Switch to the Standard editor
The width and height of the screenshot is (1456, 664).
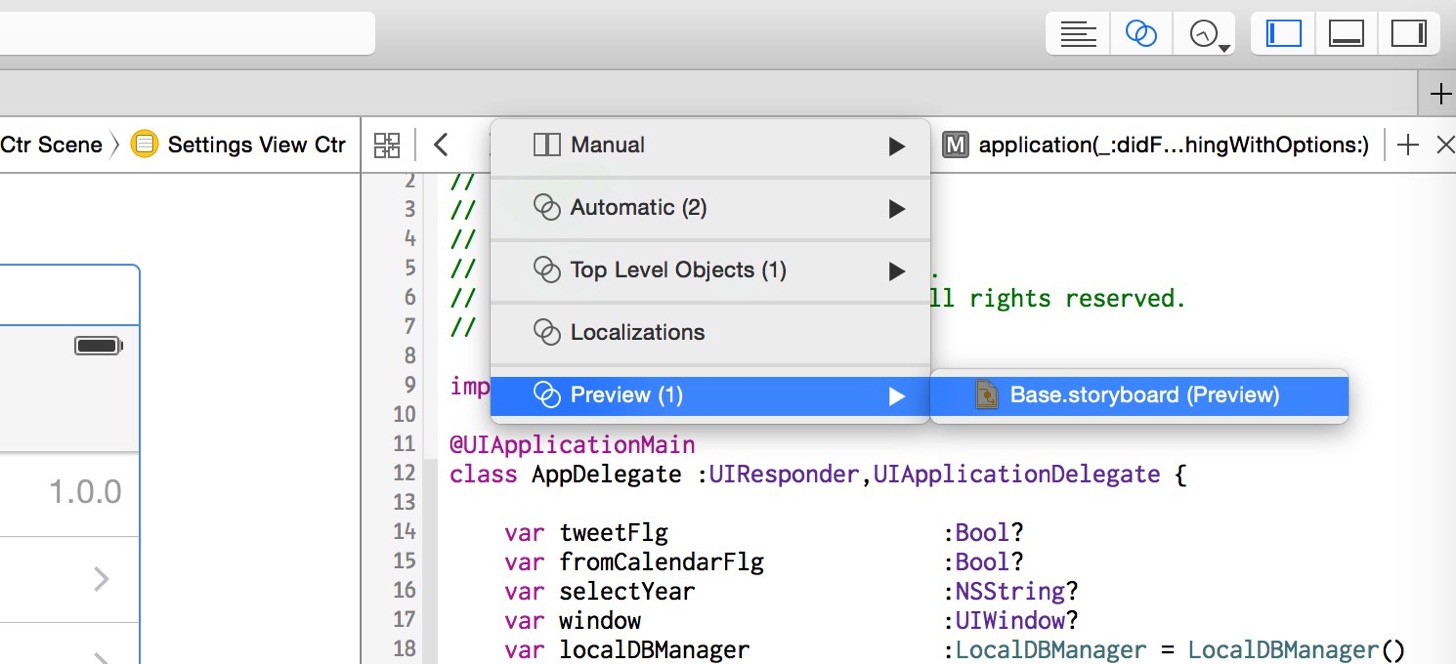(1078, 34)
